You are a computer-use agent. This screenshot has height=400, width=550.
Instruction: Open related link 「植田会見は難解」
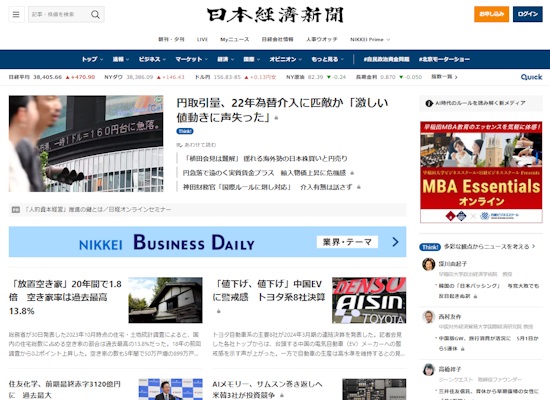coord(266,159)
